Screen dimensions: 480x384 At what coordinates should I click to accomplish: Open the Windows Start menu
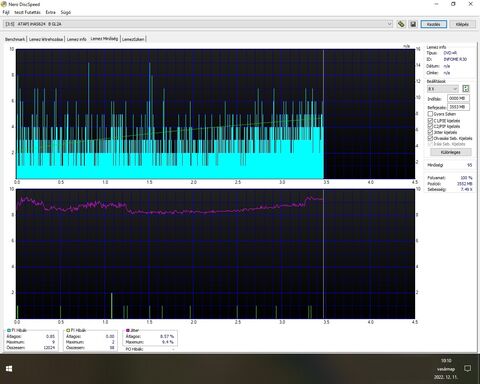[x=9, y=368]
